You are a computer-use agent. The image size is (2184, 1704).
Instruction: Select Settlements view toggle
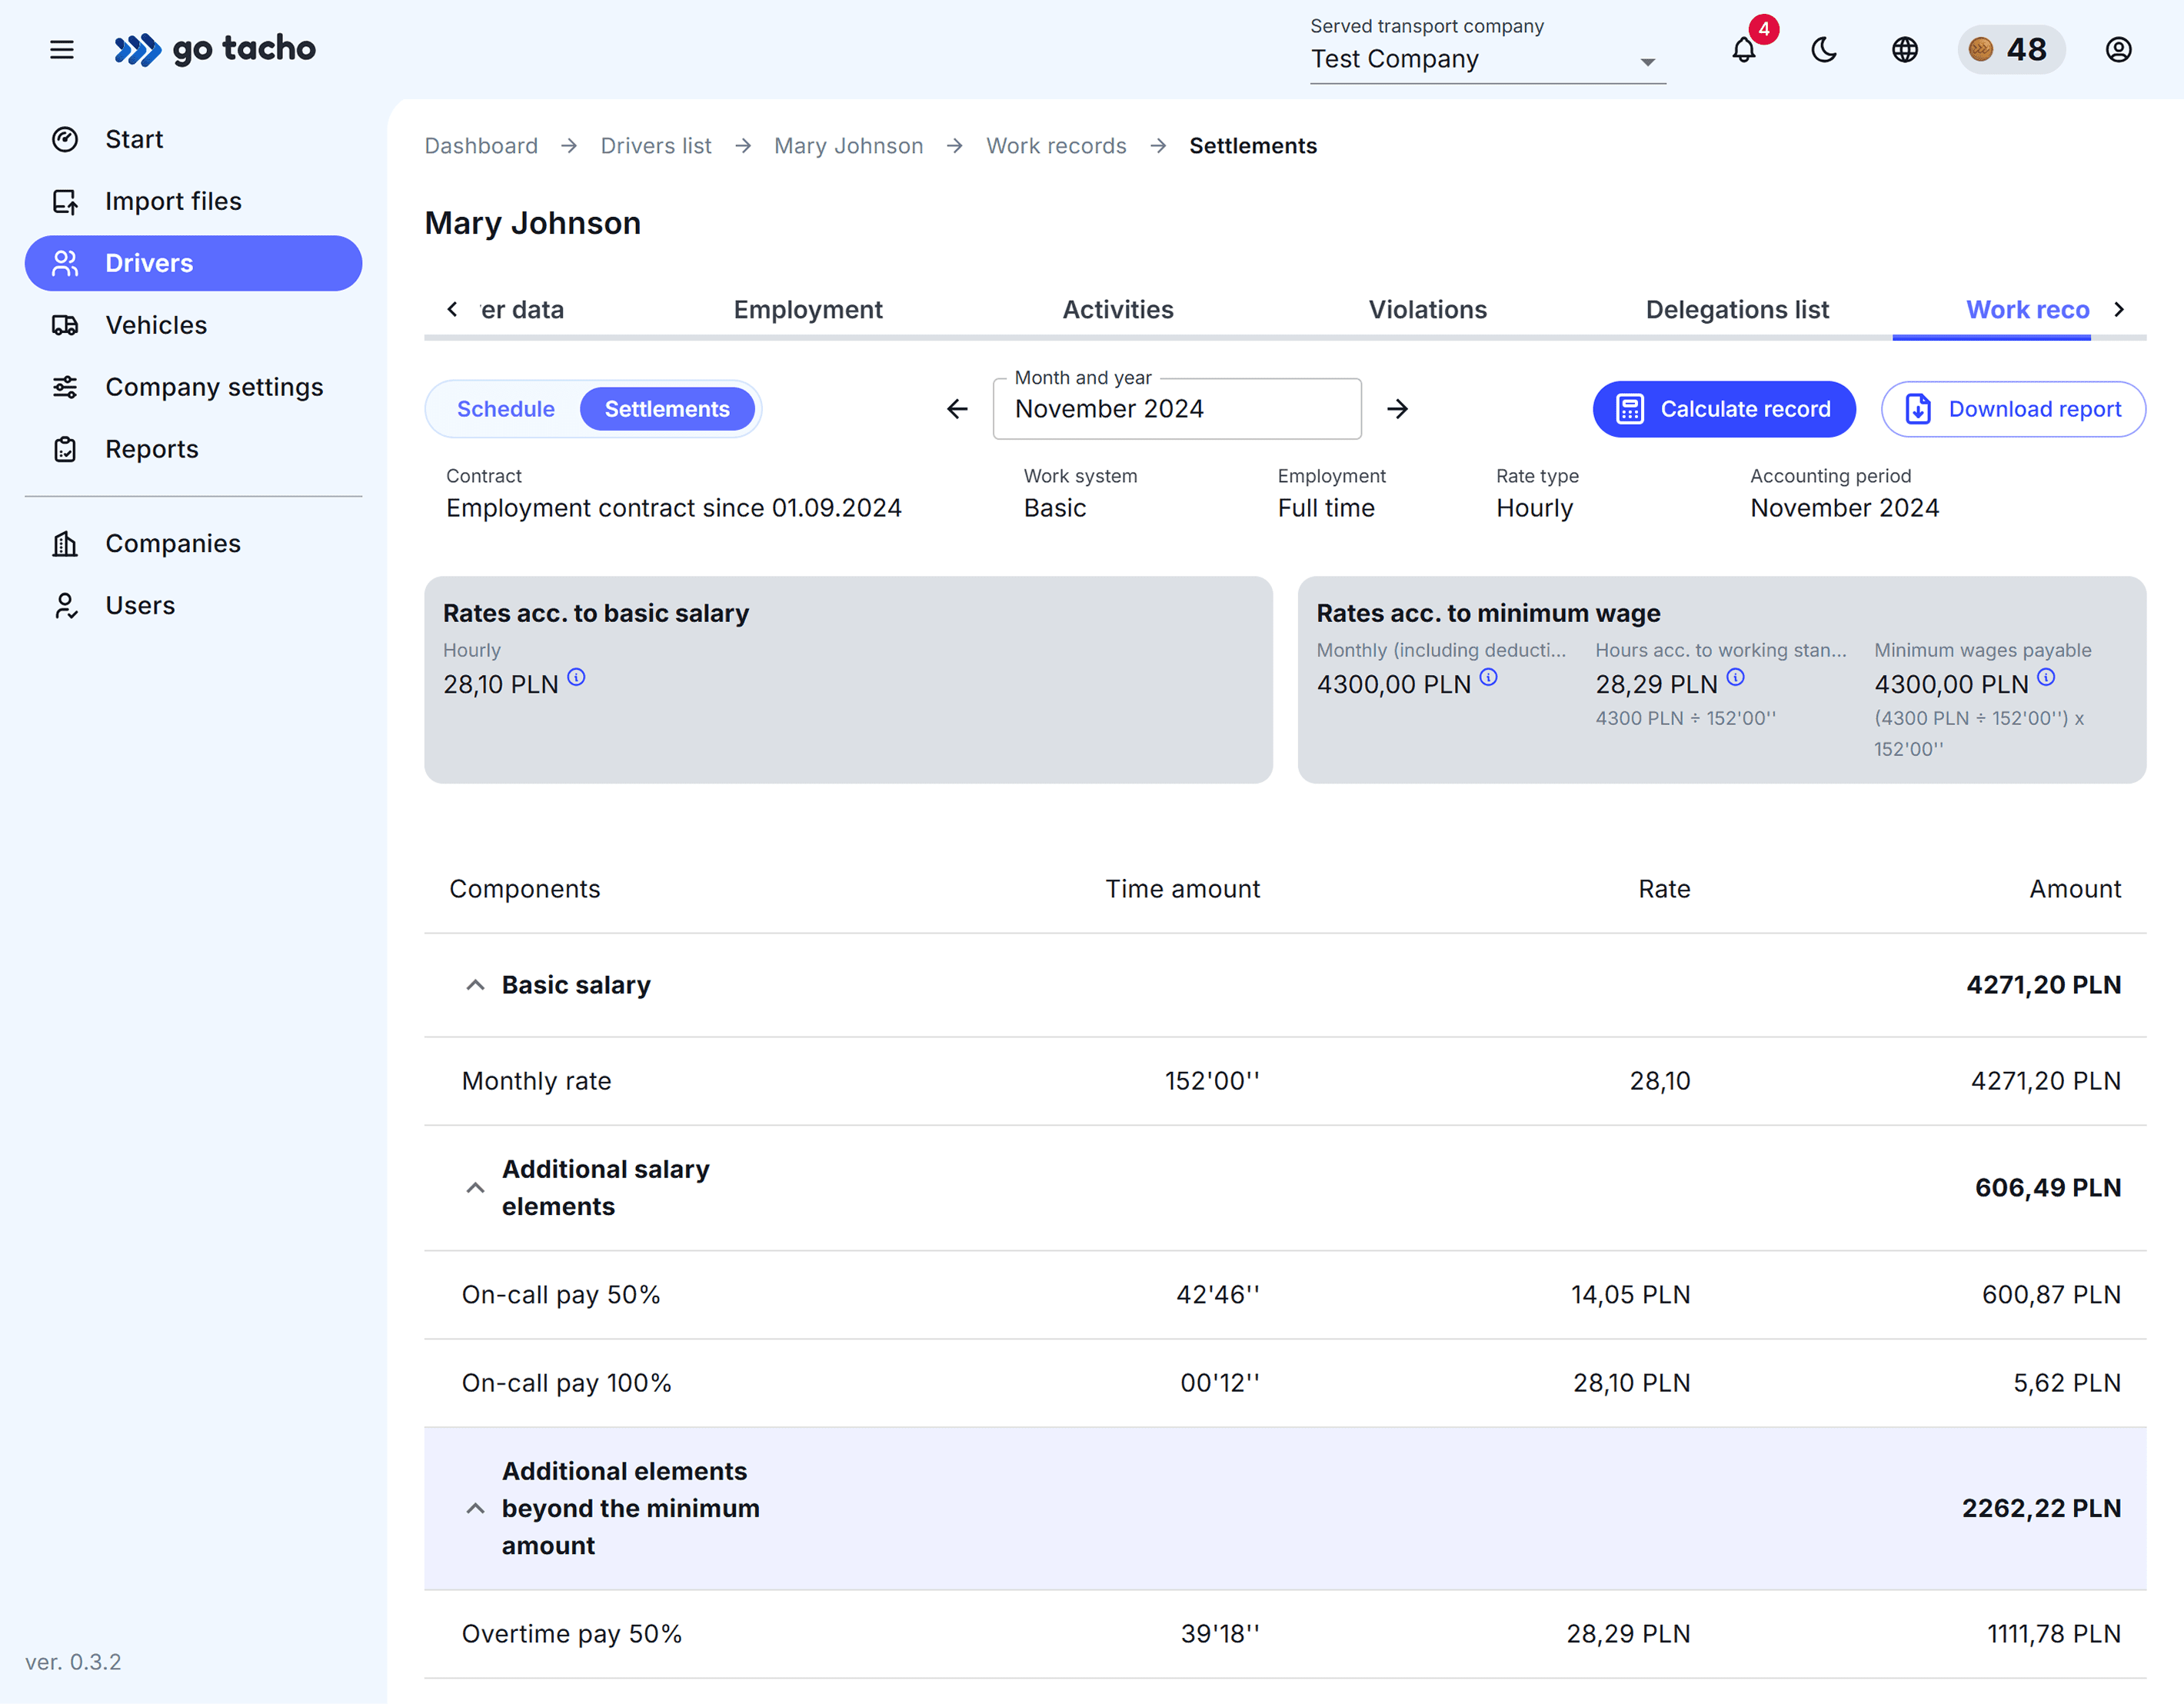coord(667,409)
